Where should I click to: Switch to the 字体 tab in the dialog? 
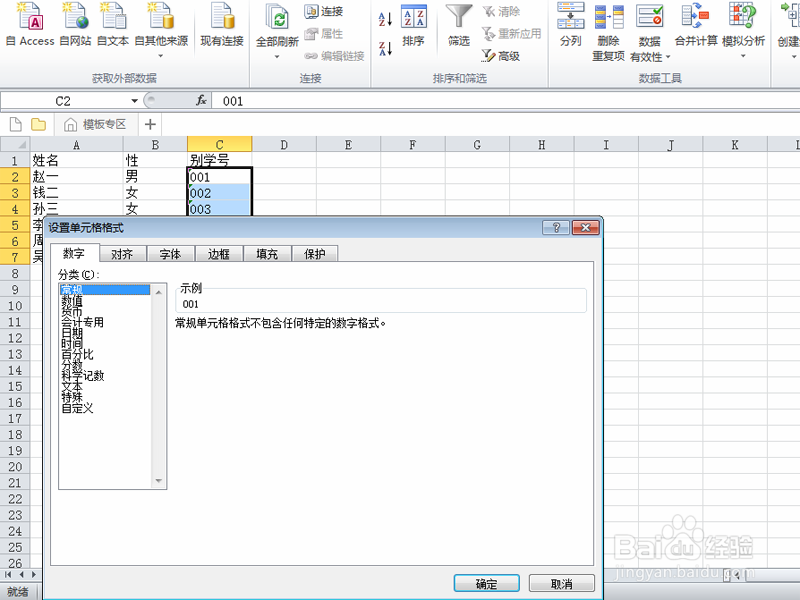(x=170, y=254)
